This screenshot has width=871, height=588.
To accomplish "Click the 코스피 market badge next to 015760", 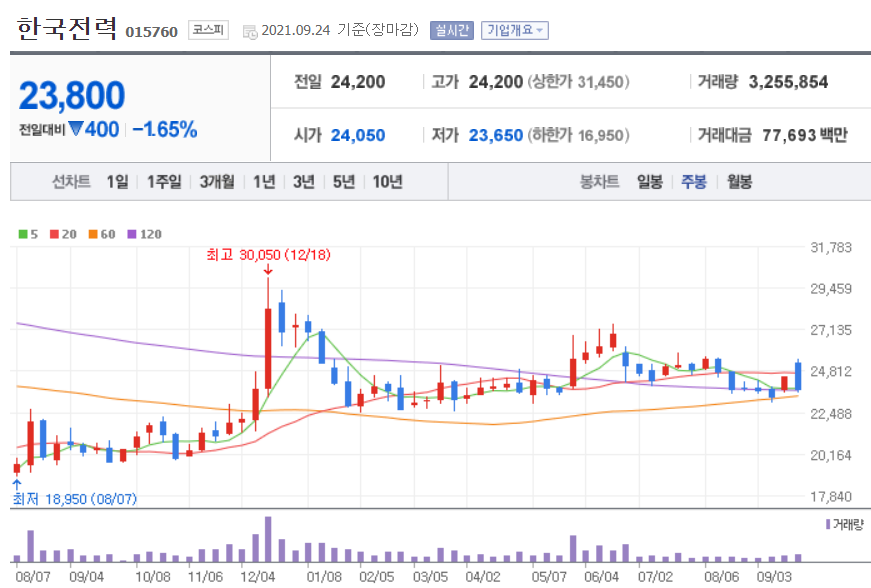I will [x=208, y=28].
